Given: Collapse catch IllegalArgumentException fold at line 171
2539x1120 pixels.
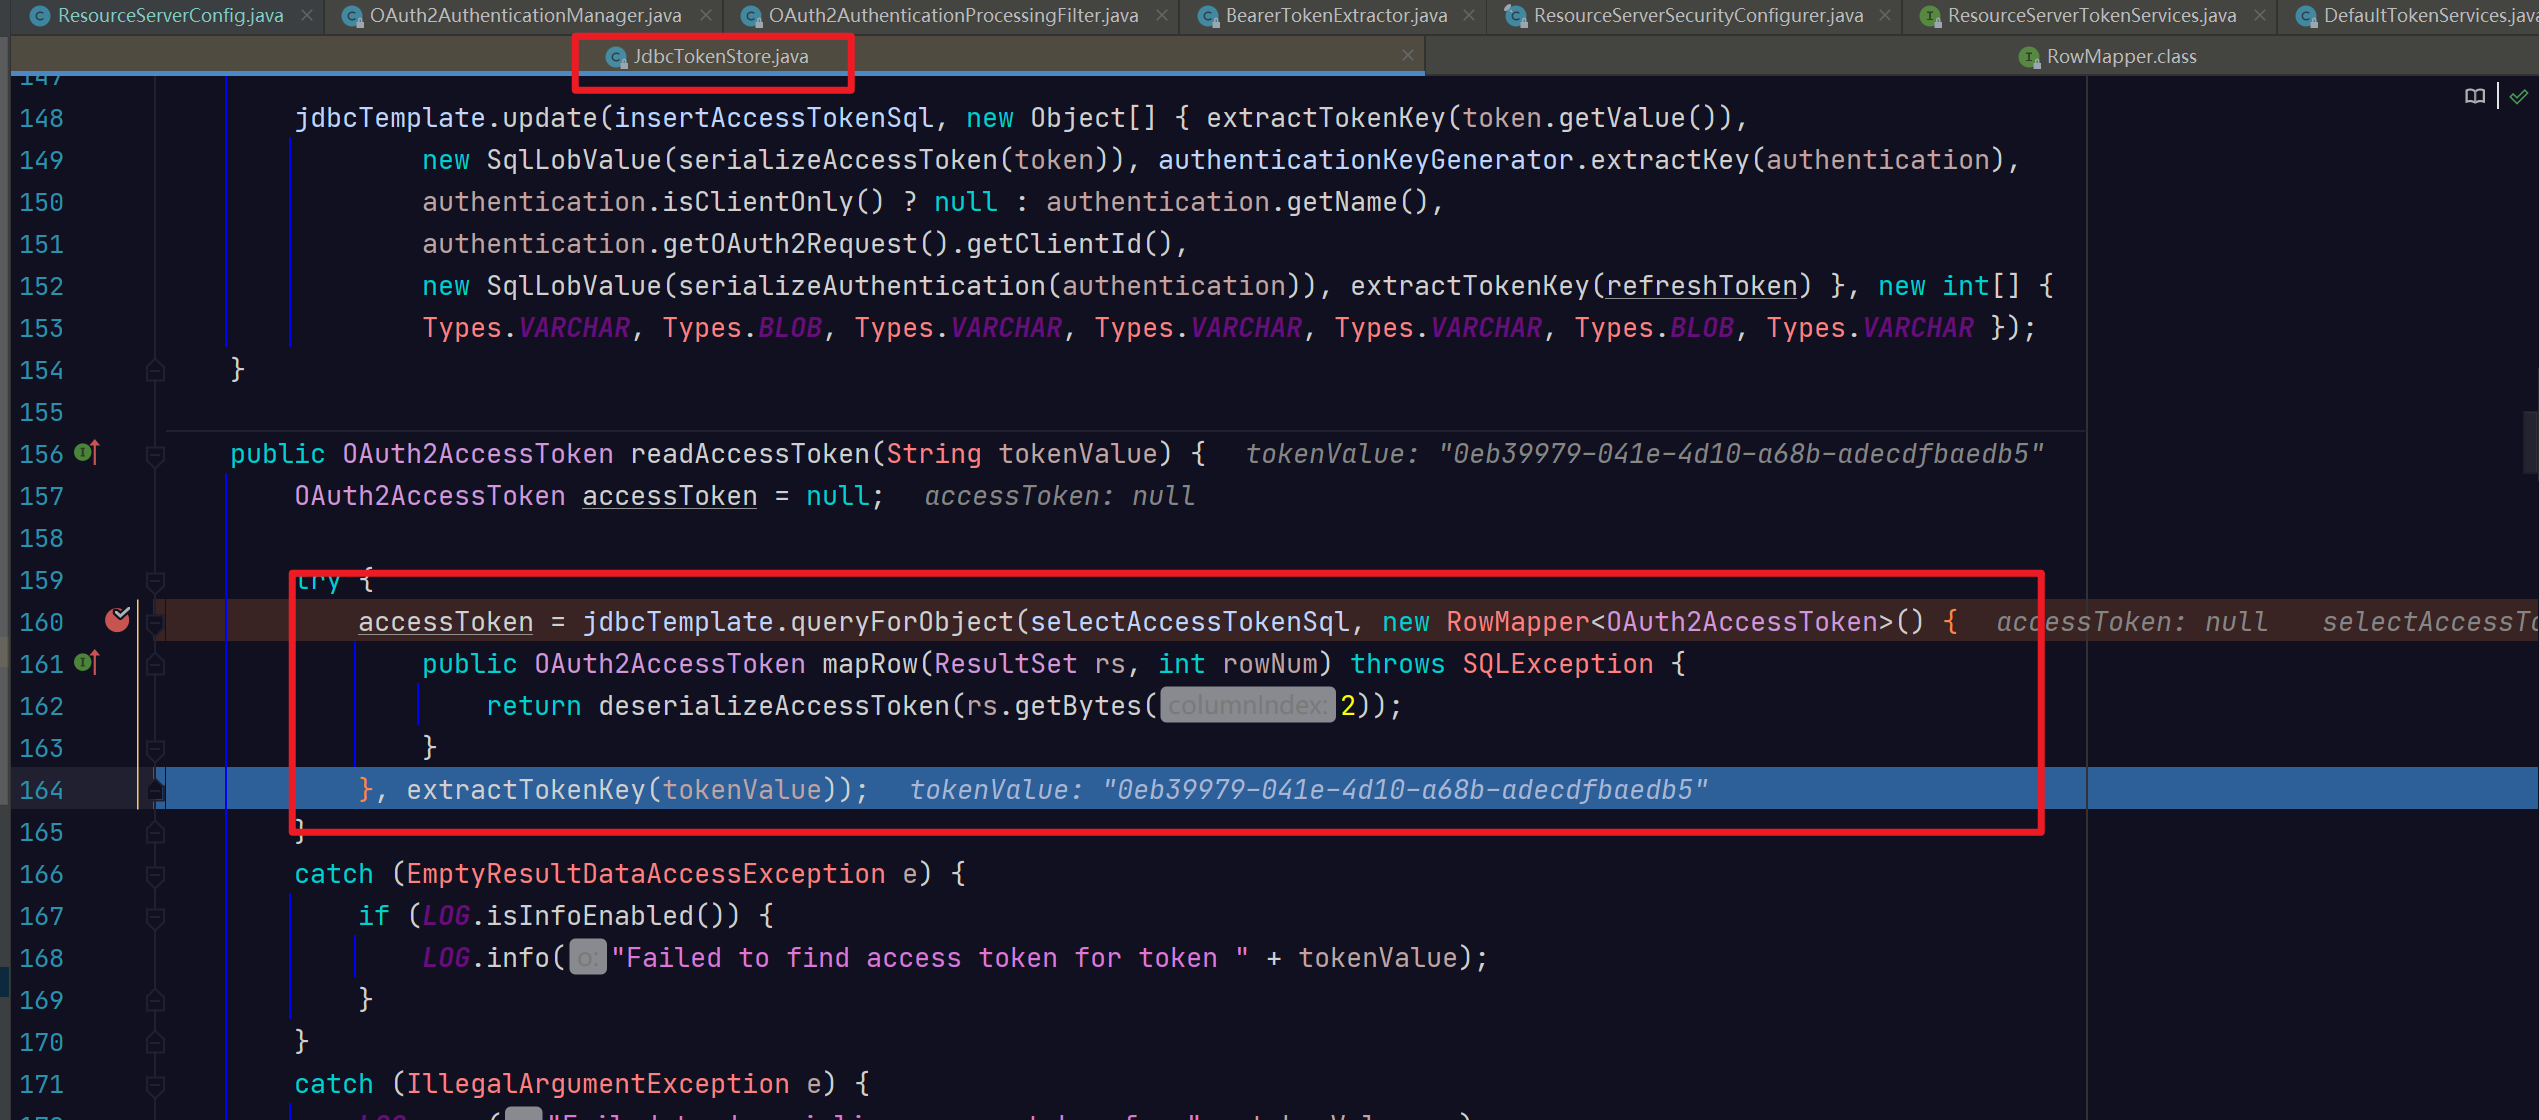Looking at the screenshot, I should click(x=155, y=1085).
